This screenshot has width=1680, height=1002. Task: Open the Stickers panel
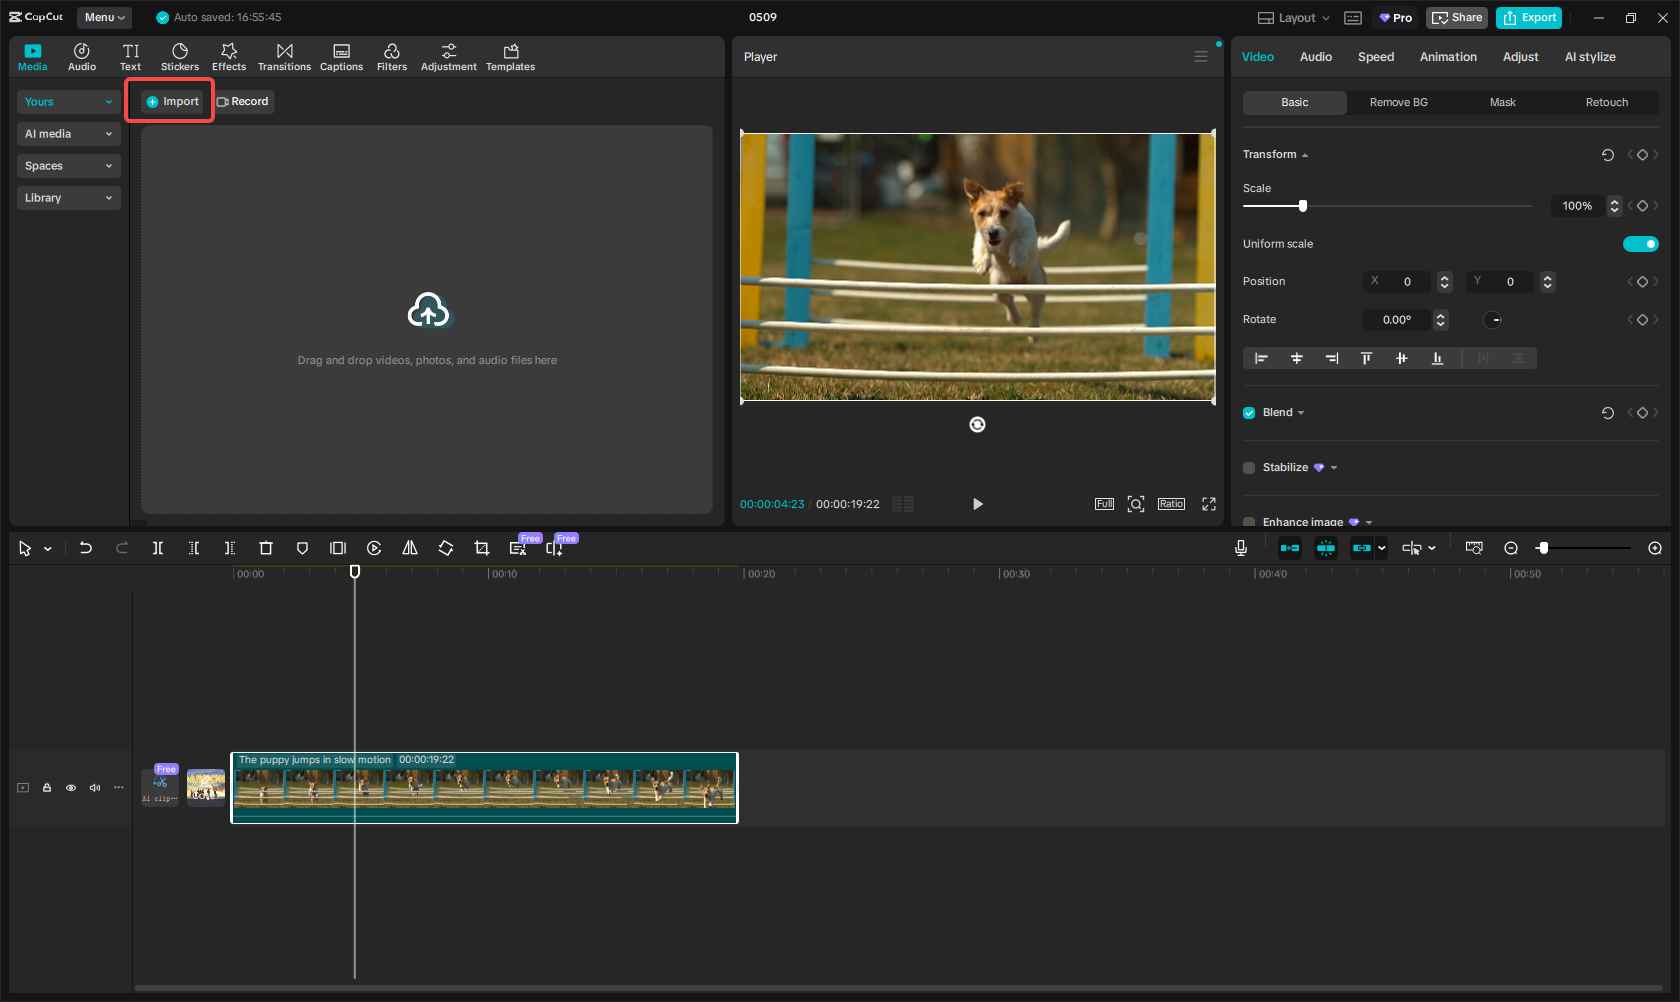(x=180, y=56)
